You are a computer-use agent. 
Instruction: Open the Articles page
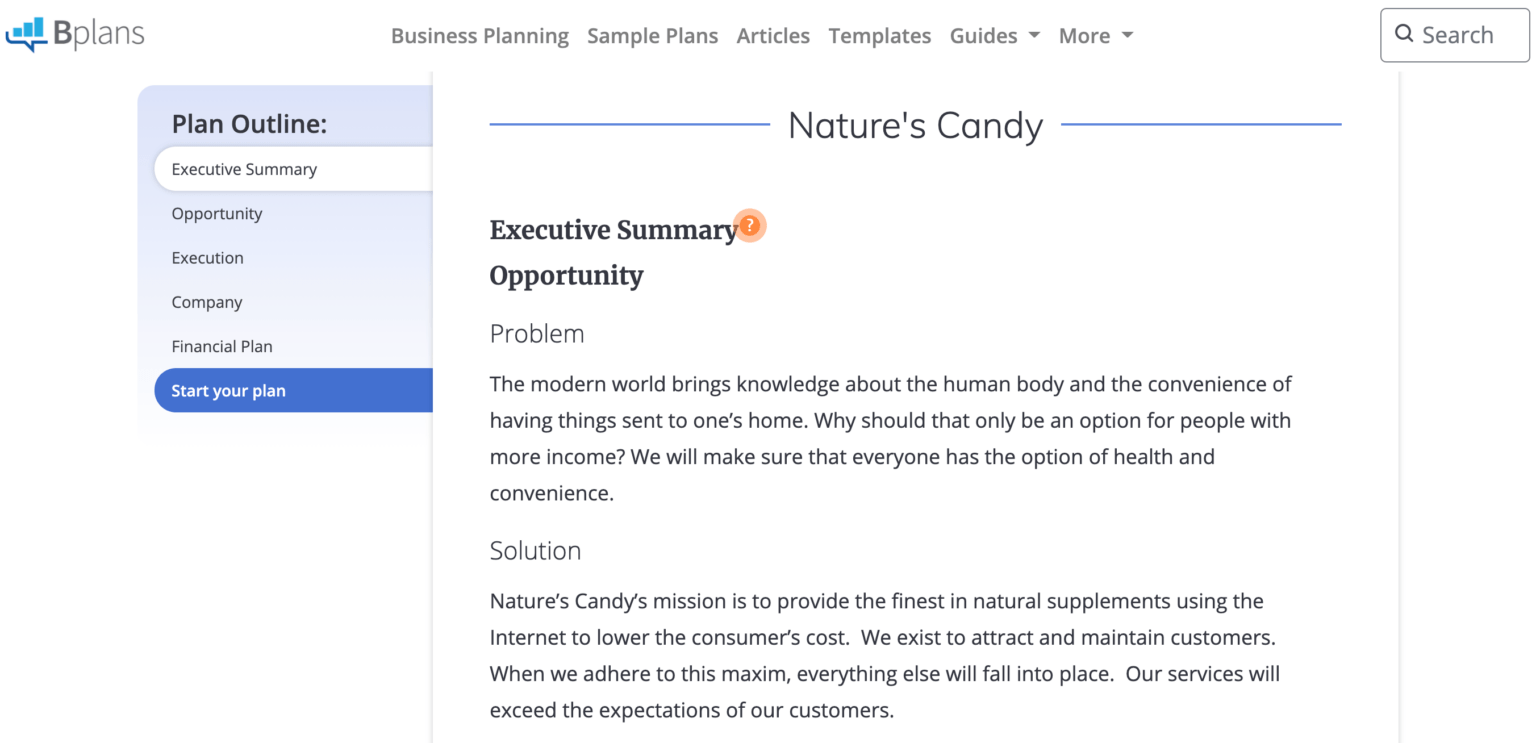tap(773, 35)
